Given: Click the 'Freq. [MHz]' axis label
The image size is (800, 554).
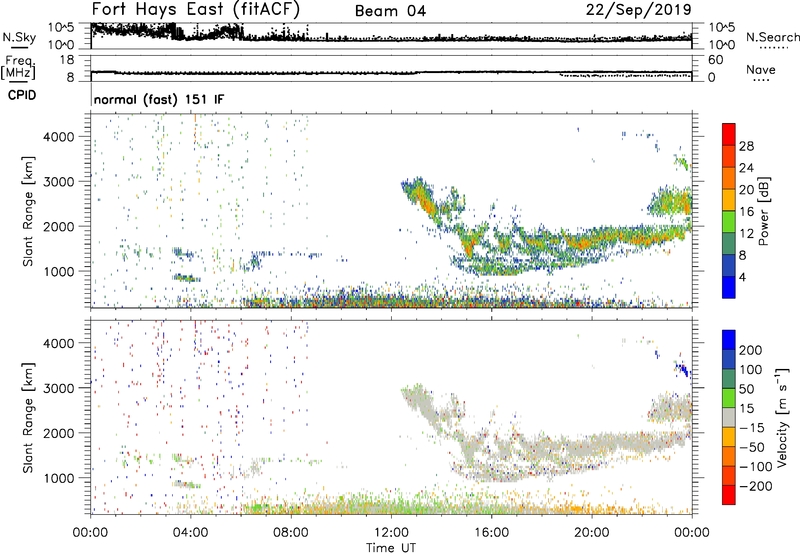Looking at the screenshot, I should coord(19,67).
